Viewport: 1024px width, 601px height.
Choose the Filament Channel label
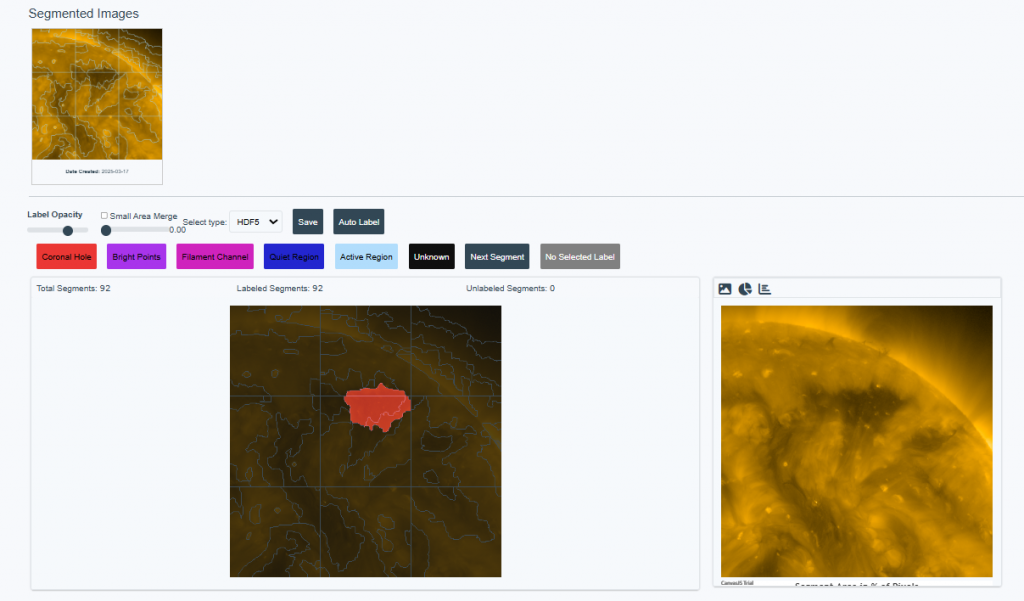tap(215, 257)
